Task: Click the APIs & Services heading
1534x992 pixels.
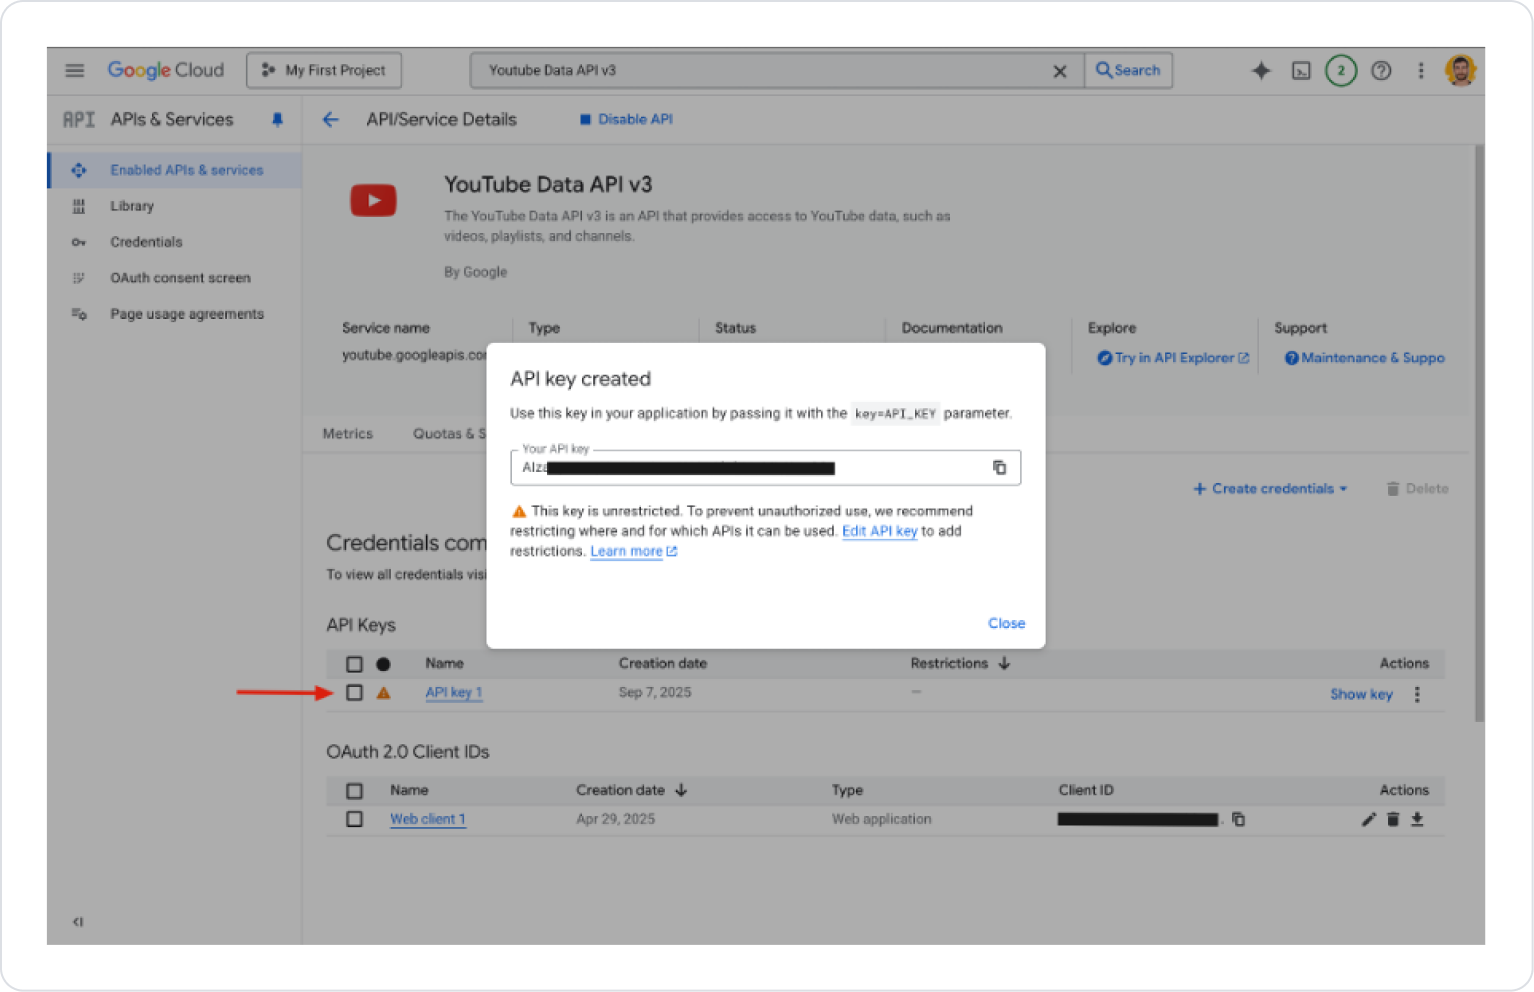Action: click(x=172, y=119)
